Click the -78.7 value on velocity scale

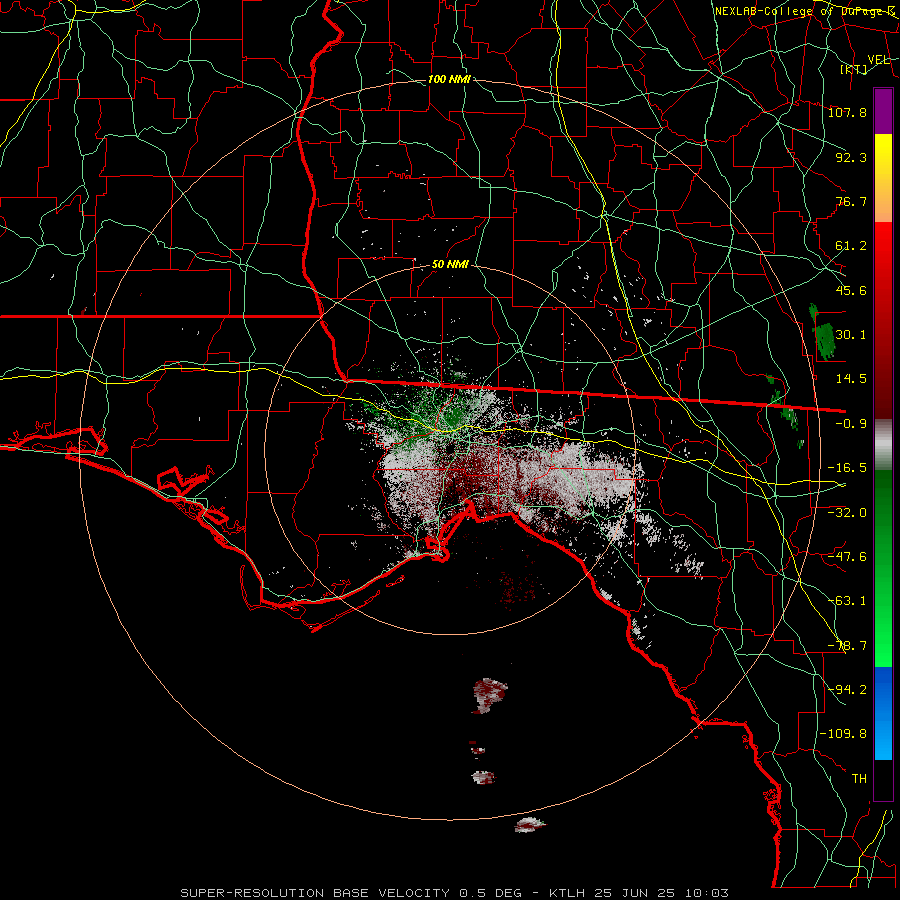[x=847, y=646]
